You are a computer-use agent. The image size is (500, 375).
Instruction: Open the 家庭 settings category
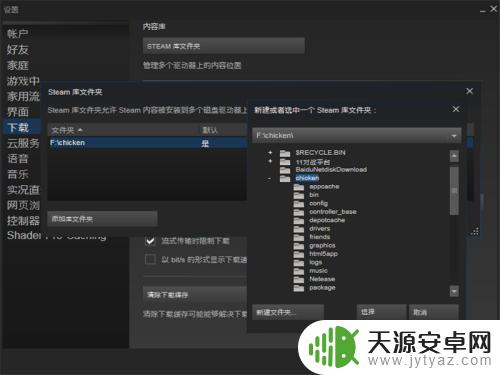coord(18,65)
